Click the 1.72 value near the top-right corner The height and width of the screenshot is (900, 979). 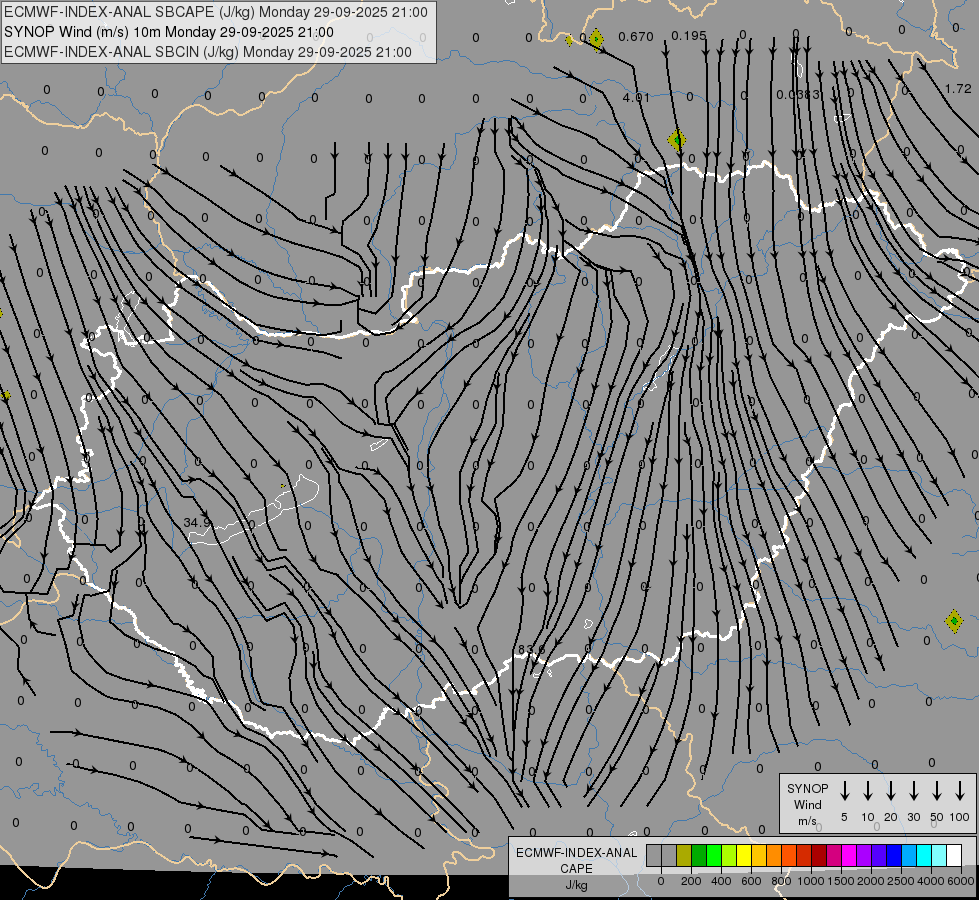(958, 89)
